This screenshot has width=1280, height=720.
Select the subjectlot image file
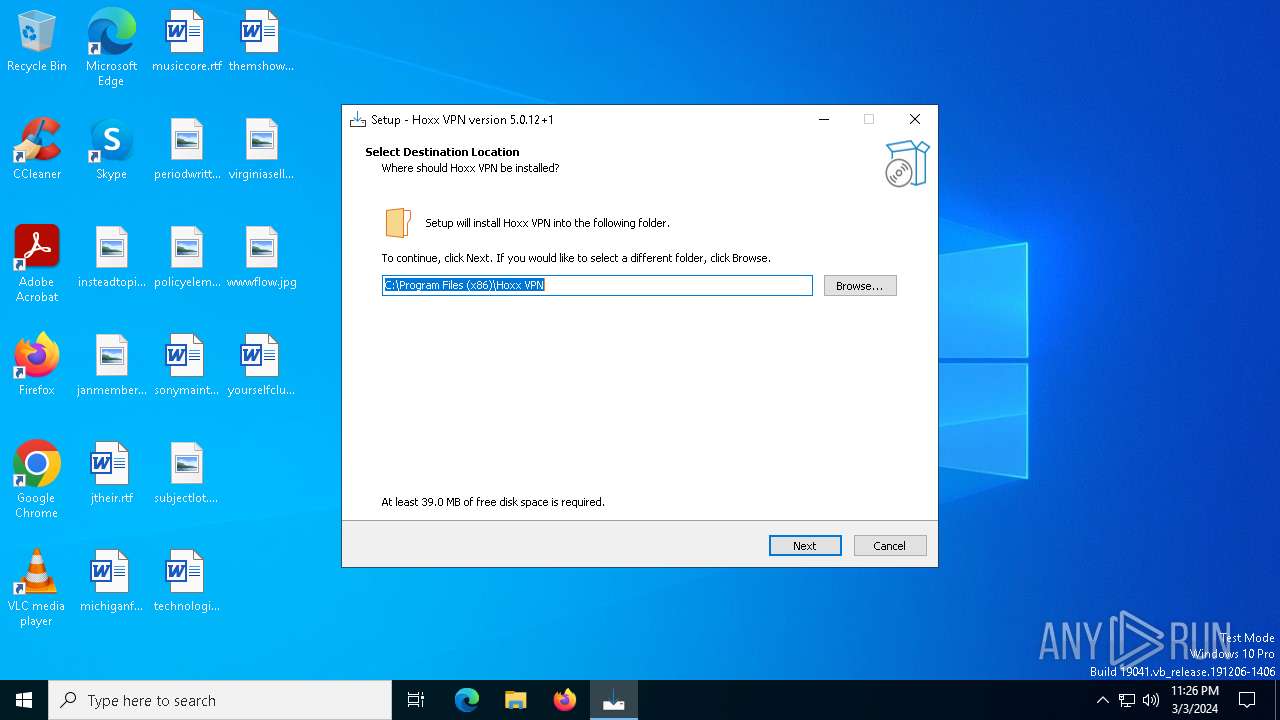tap(186, 474)
